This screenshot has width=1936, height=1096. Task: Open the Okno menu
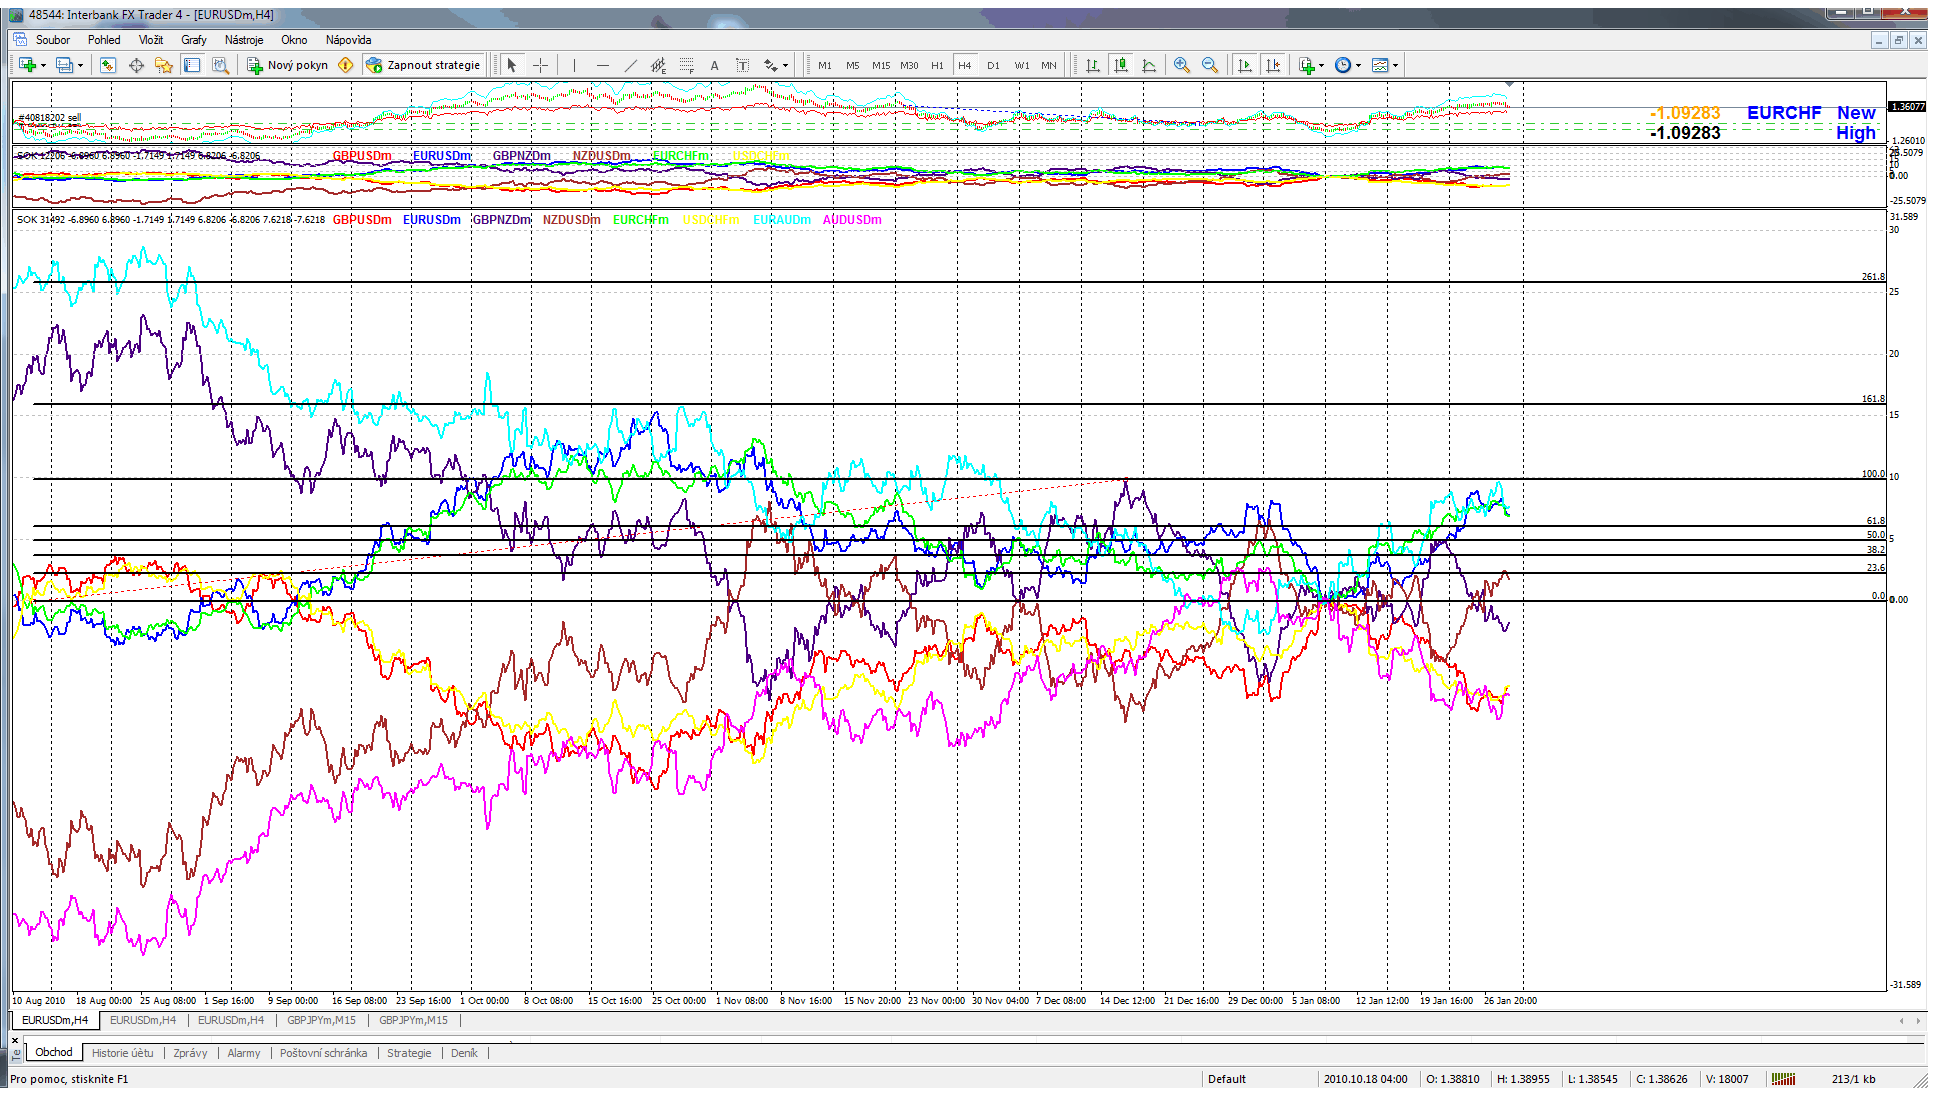294,40
